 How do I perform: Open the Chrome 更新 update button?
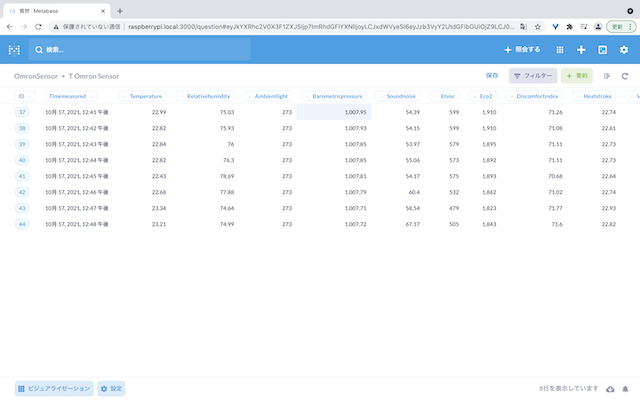pyautogui.click(x=621, y=27)
